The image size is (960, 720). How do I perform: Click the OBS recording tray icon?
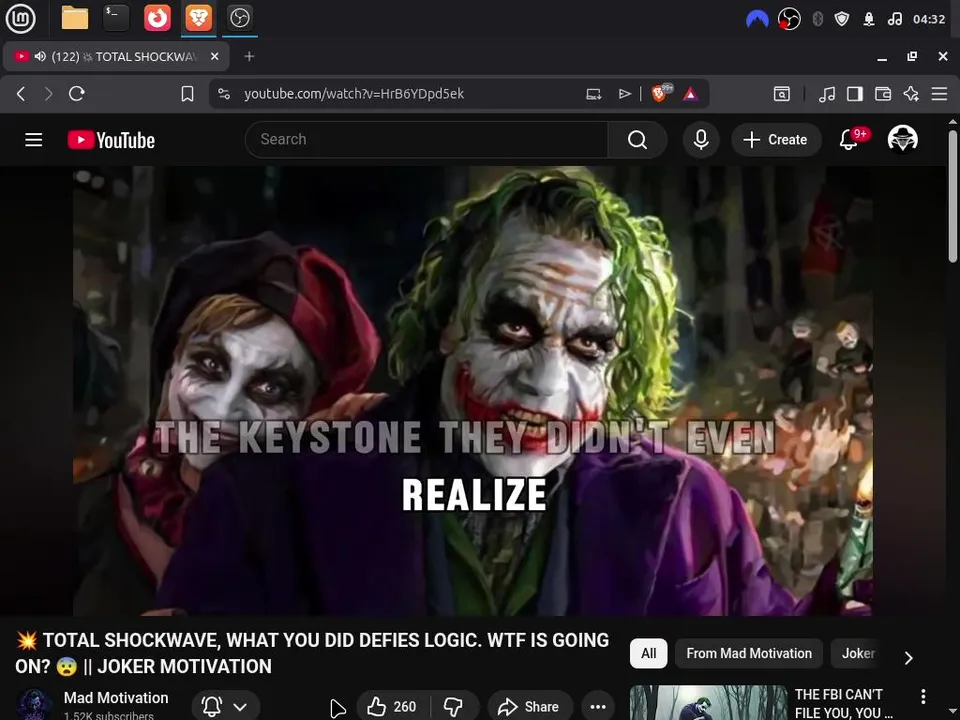[x=789, y=19]
